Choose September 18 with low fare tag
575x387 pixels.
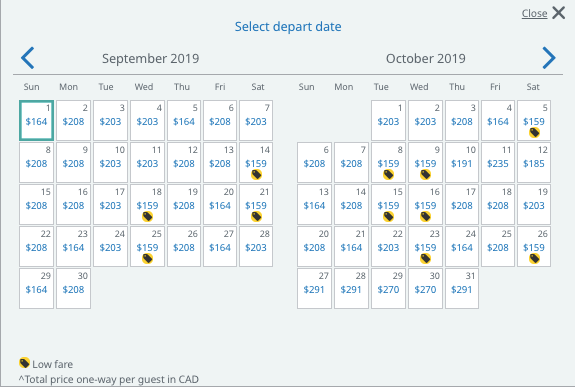147,204
